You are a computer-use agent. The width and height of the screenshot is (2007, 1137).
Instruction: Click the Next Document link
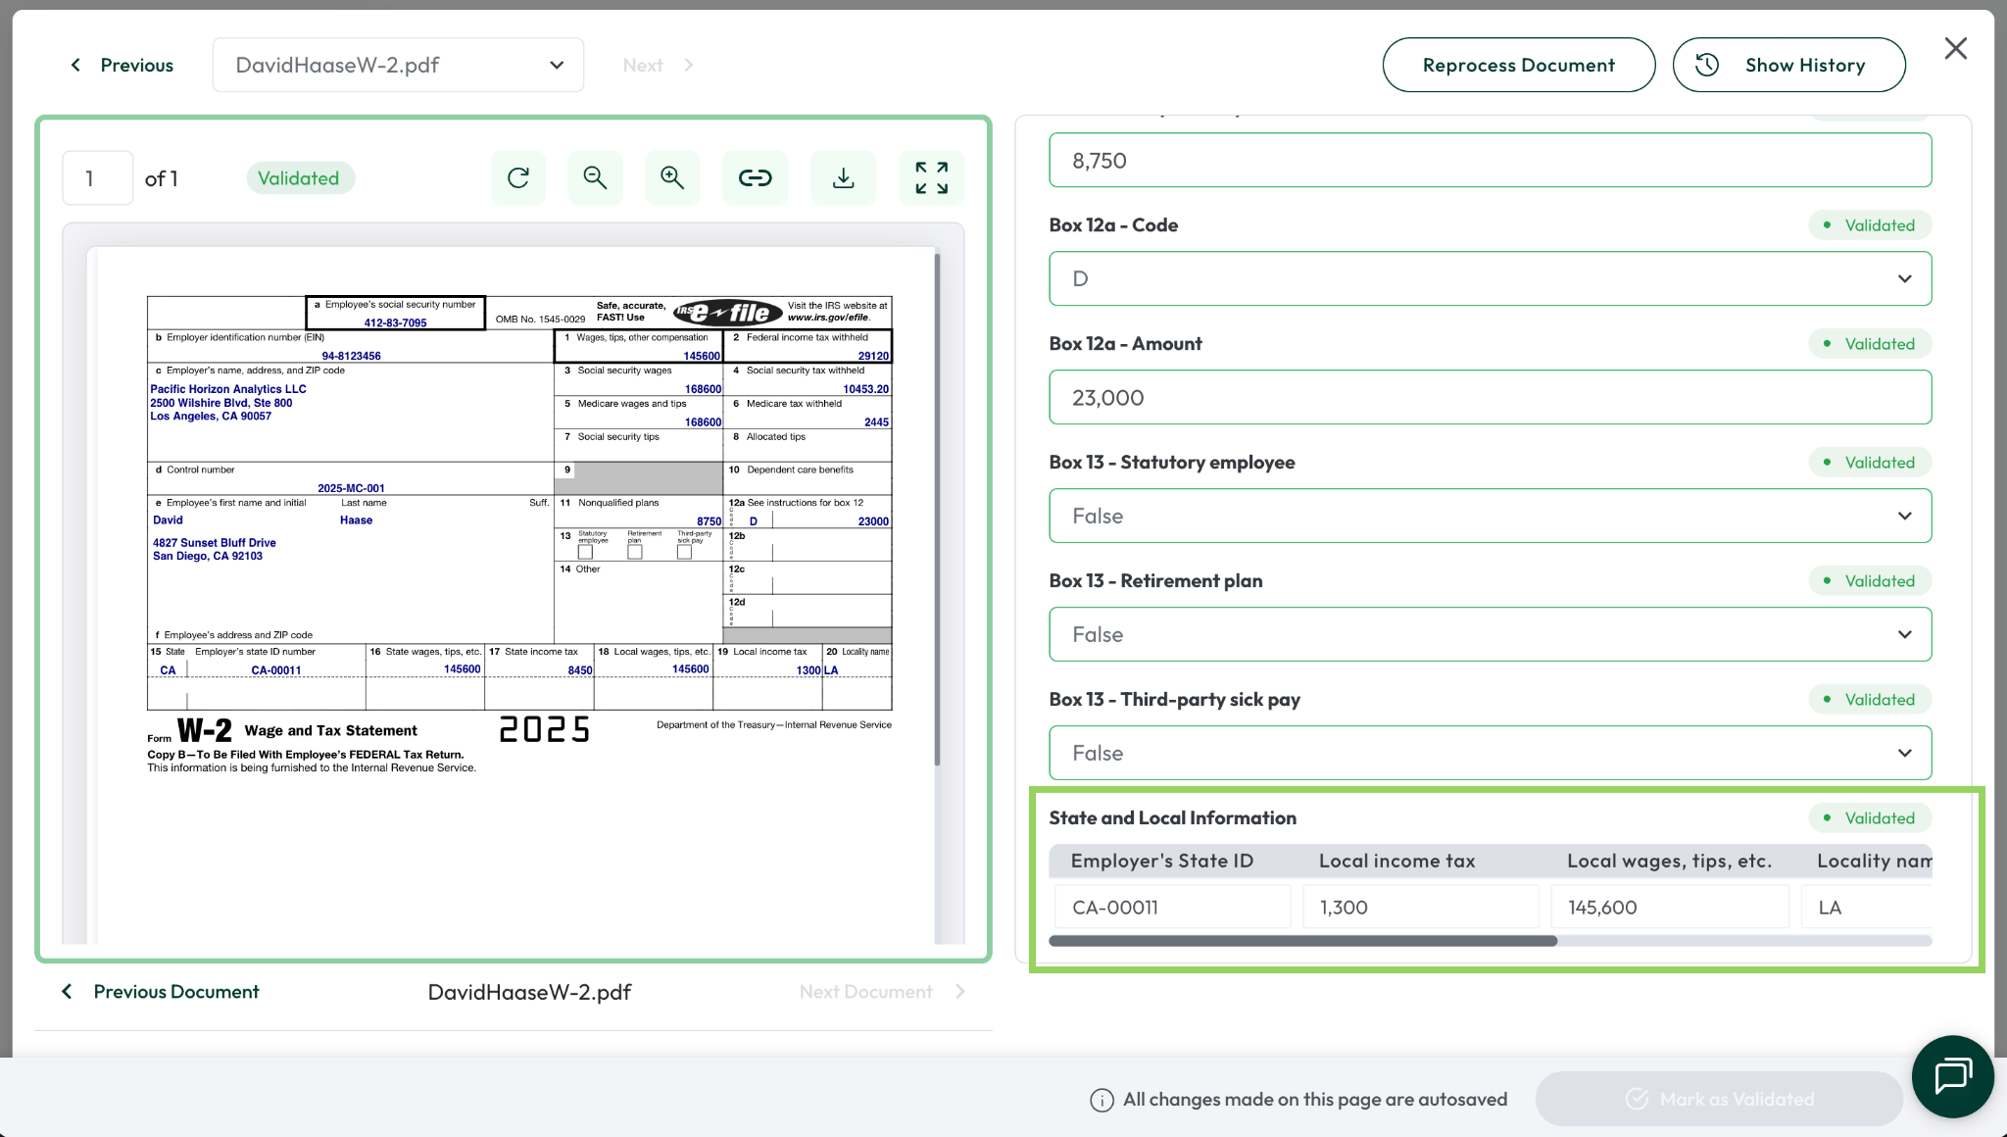tap(882, 991)
